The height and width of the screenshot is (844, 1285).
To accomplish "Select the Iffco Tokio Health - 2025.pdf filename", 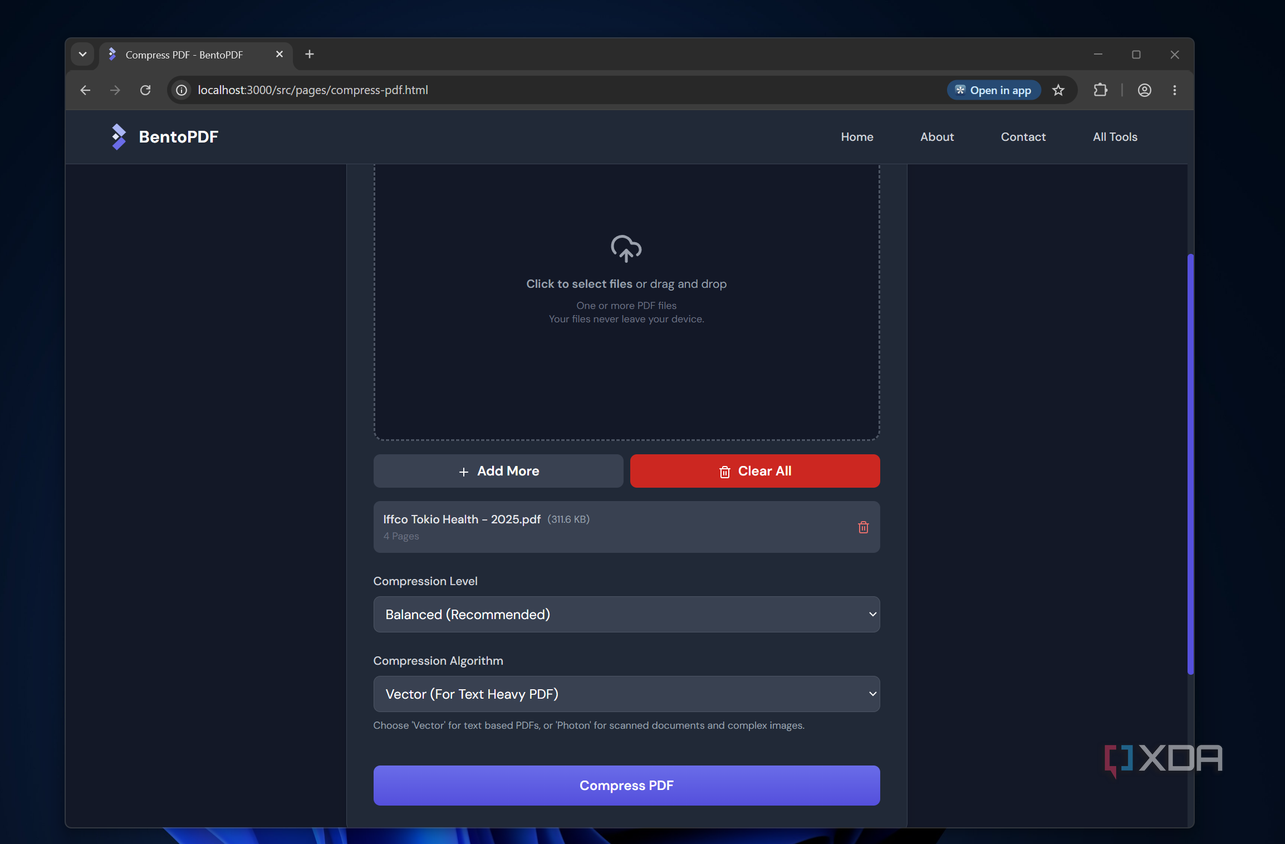I will pos(462,519).
